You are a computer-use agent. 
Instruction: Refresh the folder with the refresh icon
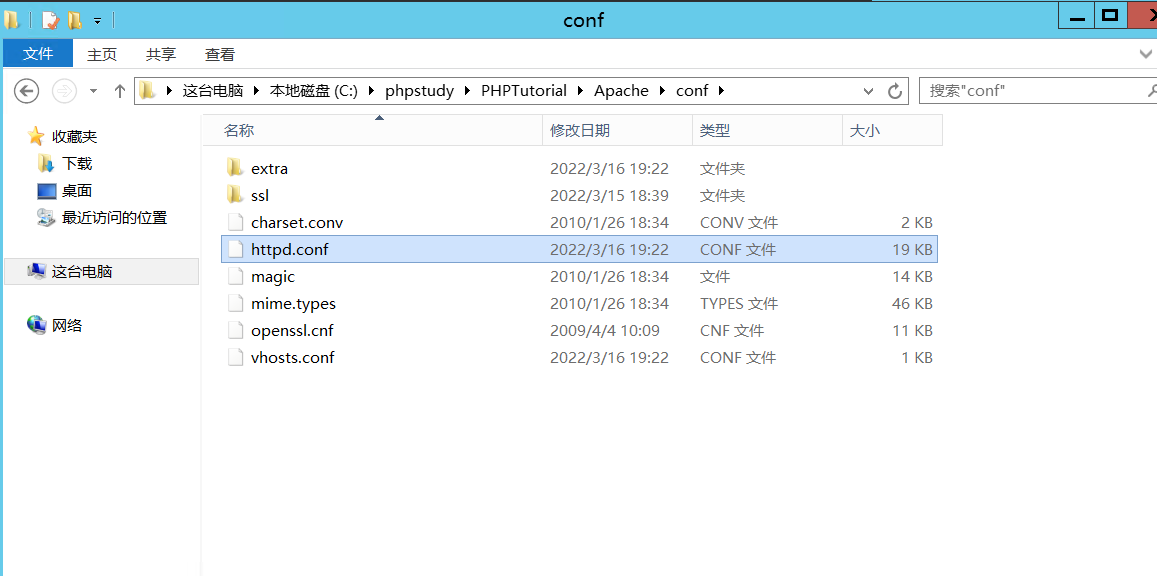point(895,90)
